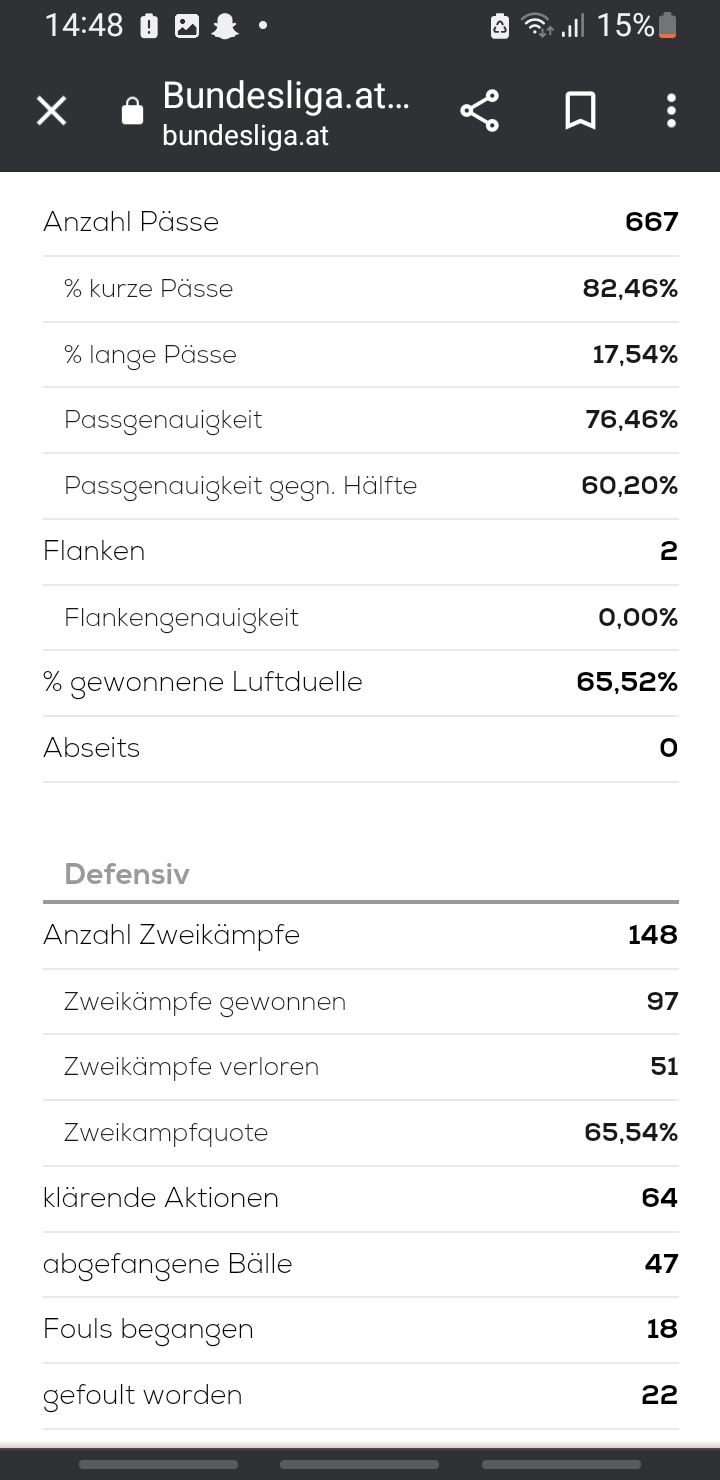Viewport: 720px width, 1480px height.
Task: Tap the bundesliga.at URL text
Action: click(245, 136)
